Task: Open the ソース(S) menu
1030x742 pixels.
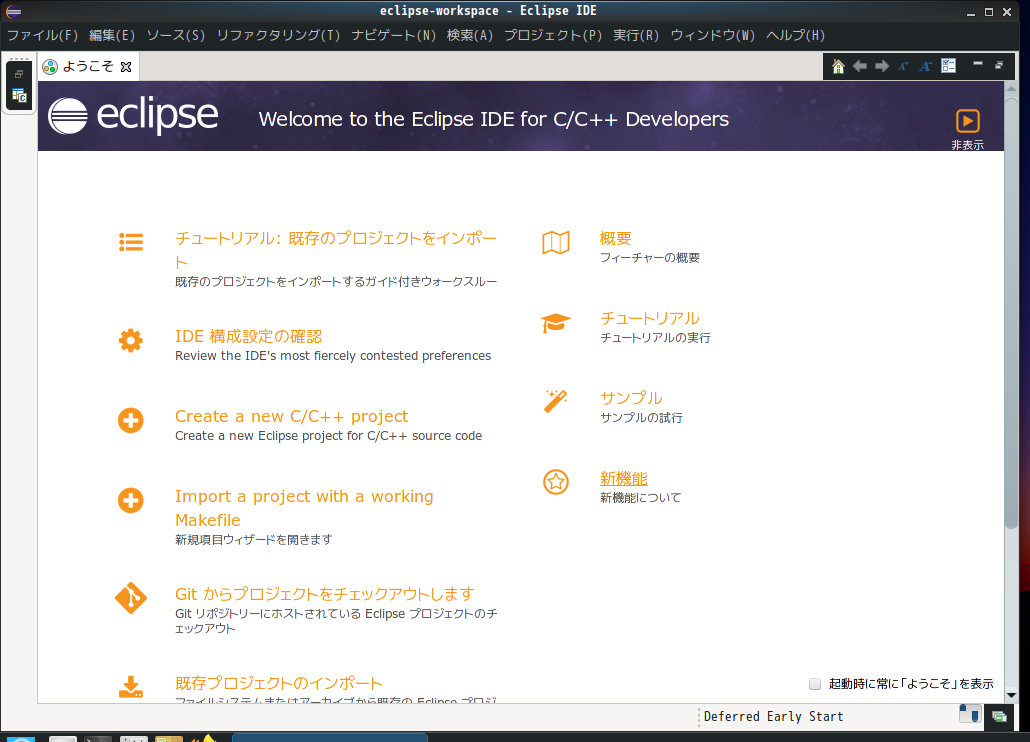Action: (x=175, y=35)
